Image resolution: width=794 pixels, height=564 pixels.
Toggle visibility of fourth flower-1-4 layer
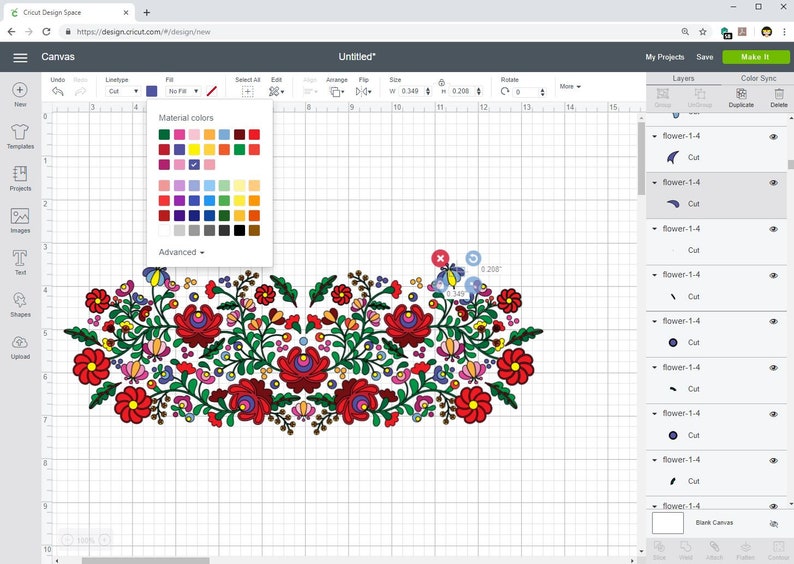pos(773,275)
